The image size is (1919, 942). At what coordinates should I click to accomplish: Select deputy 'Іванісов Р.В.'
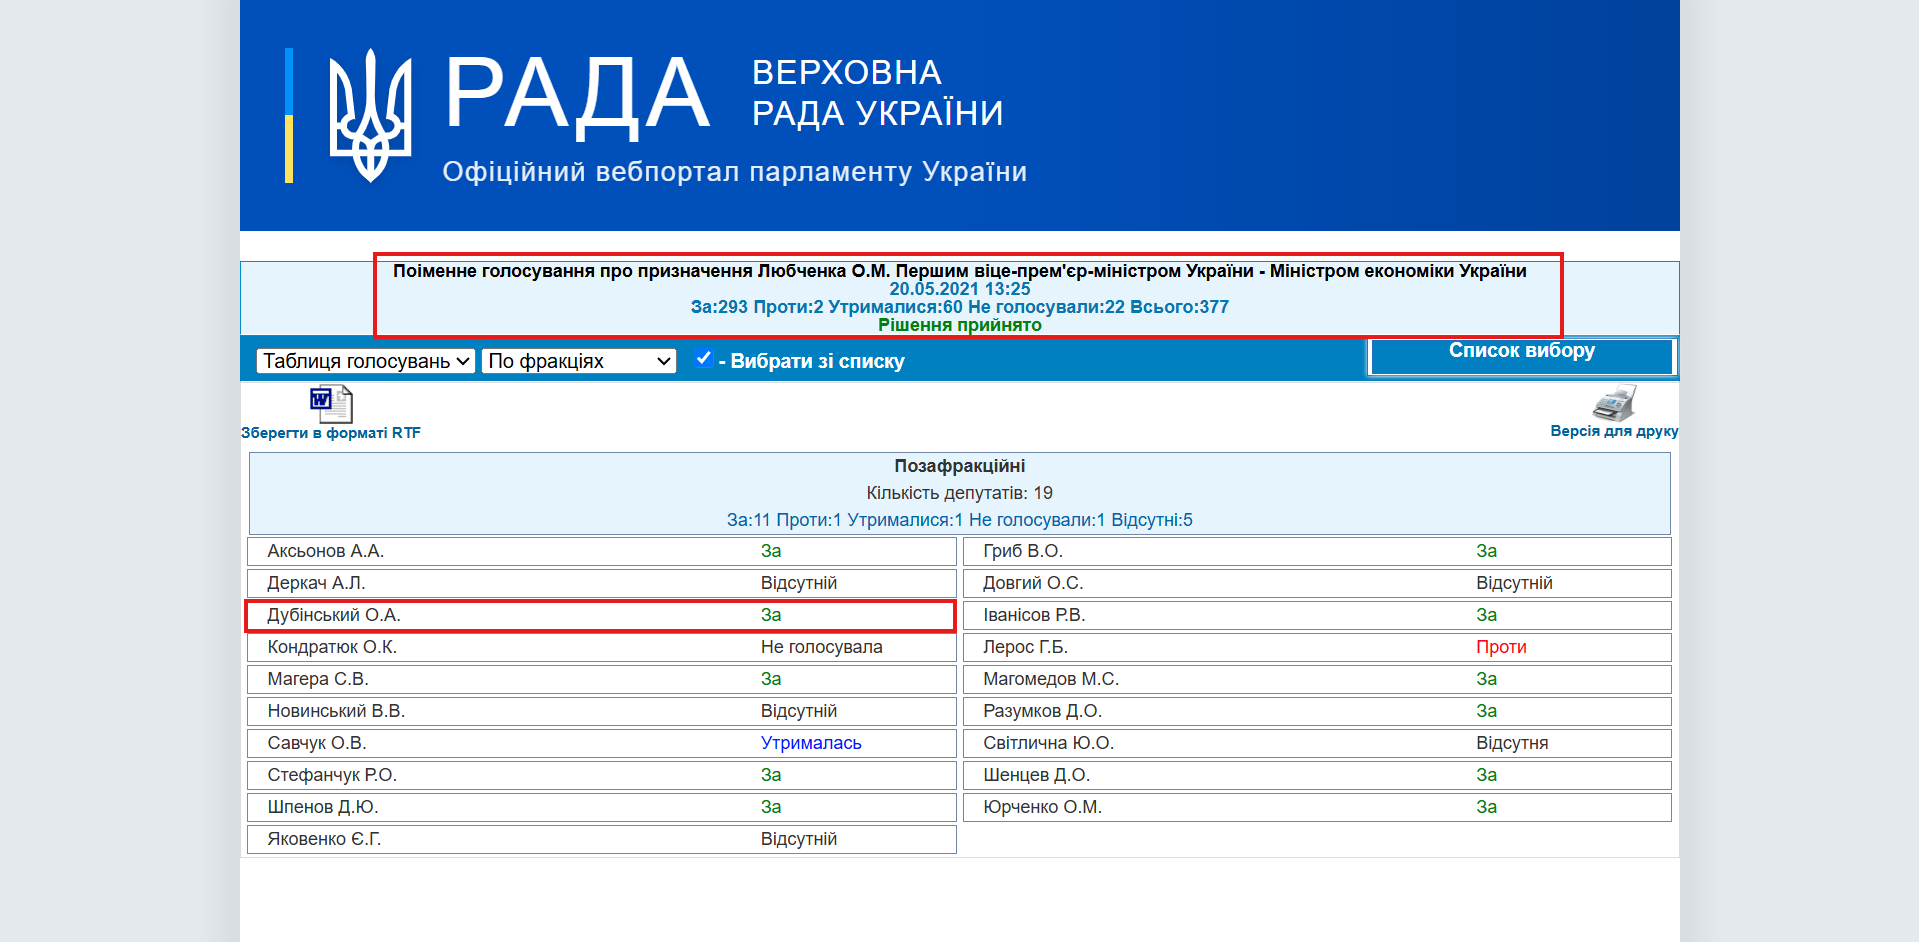pos(1034,615)
